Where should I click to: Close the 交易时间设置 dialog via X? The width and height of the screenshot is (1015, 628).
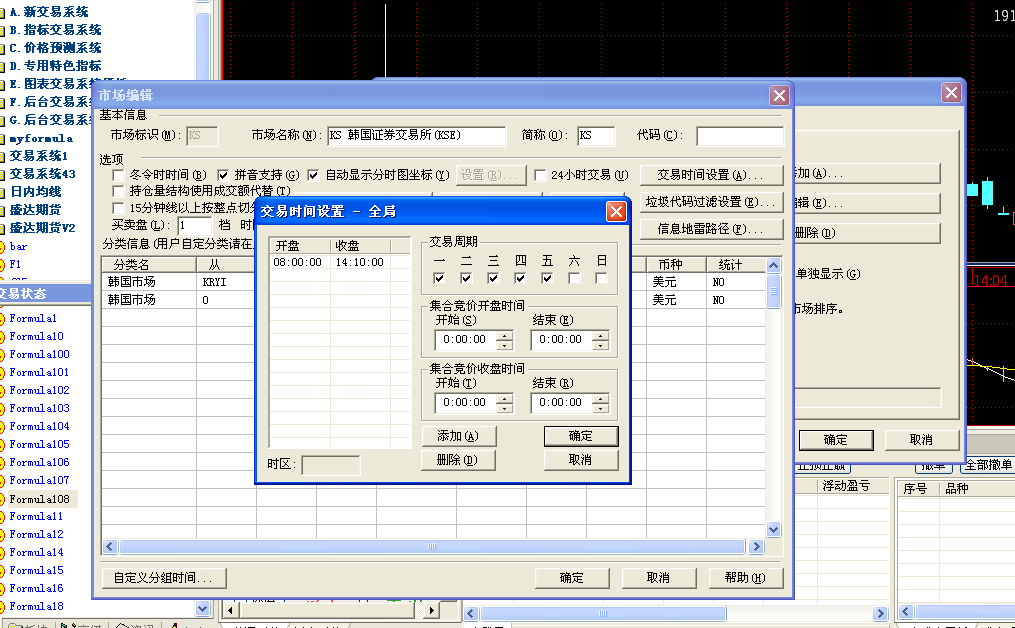click(x=617, y=211)
